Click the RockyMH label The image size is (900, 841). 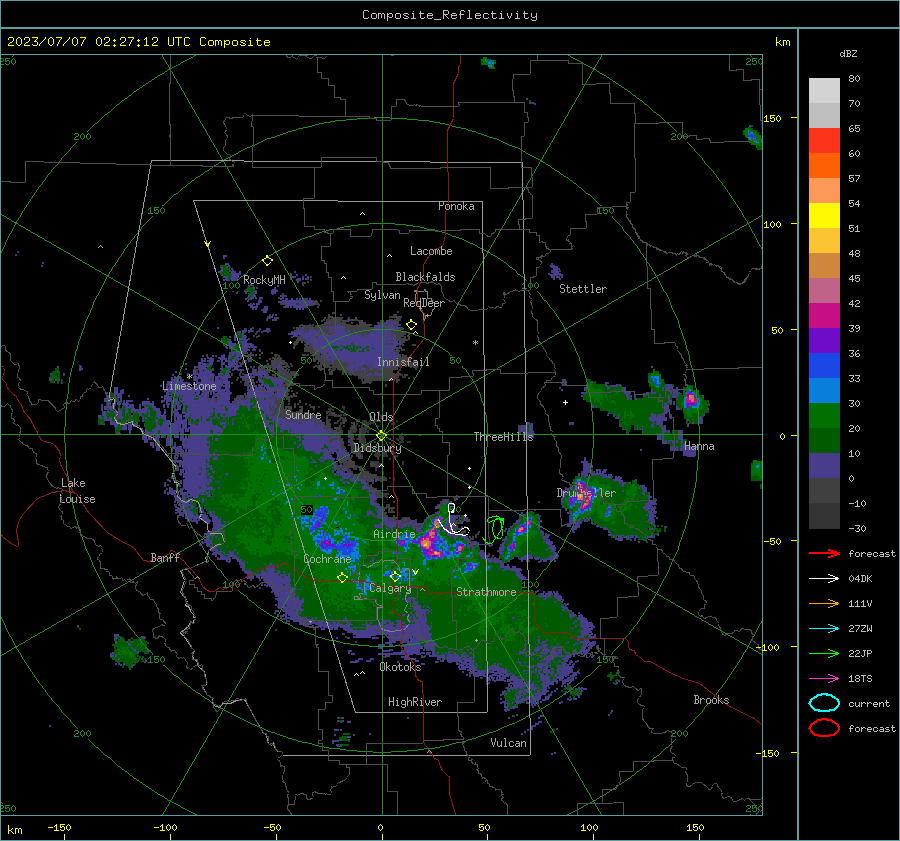(x=264, y=280)
